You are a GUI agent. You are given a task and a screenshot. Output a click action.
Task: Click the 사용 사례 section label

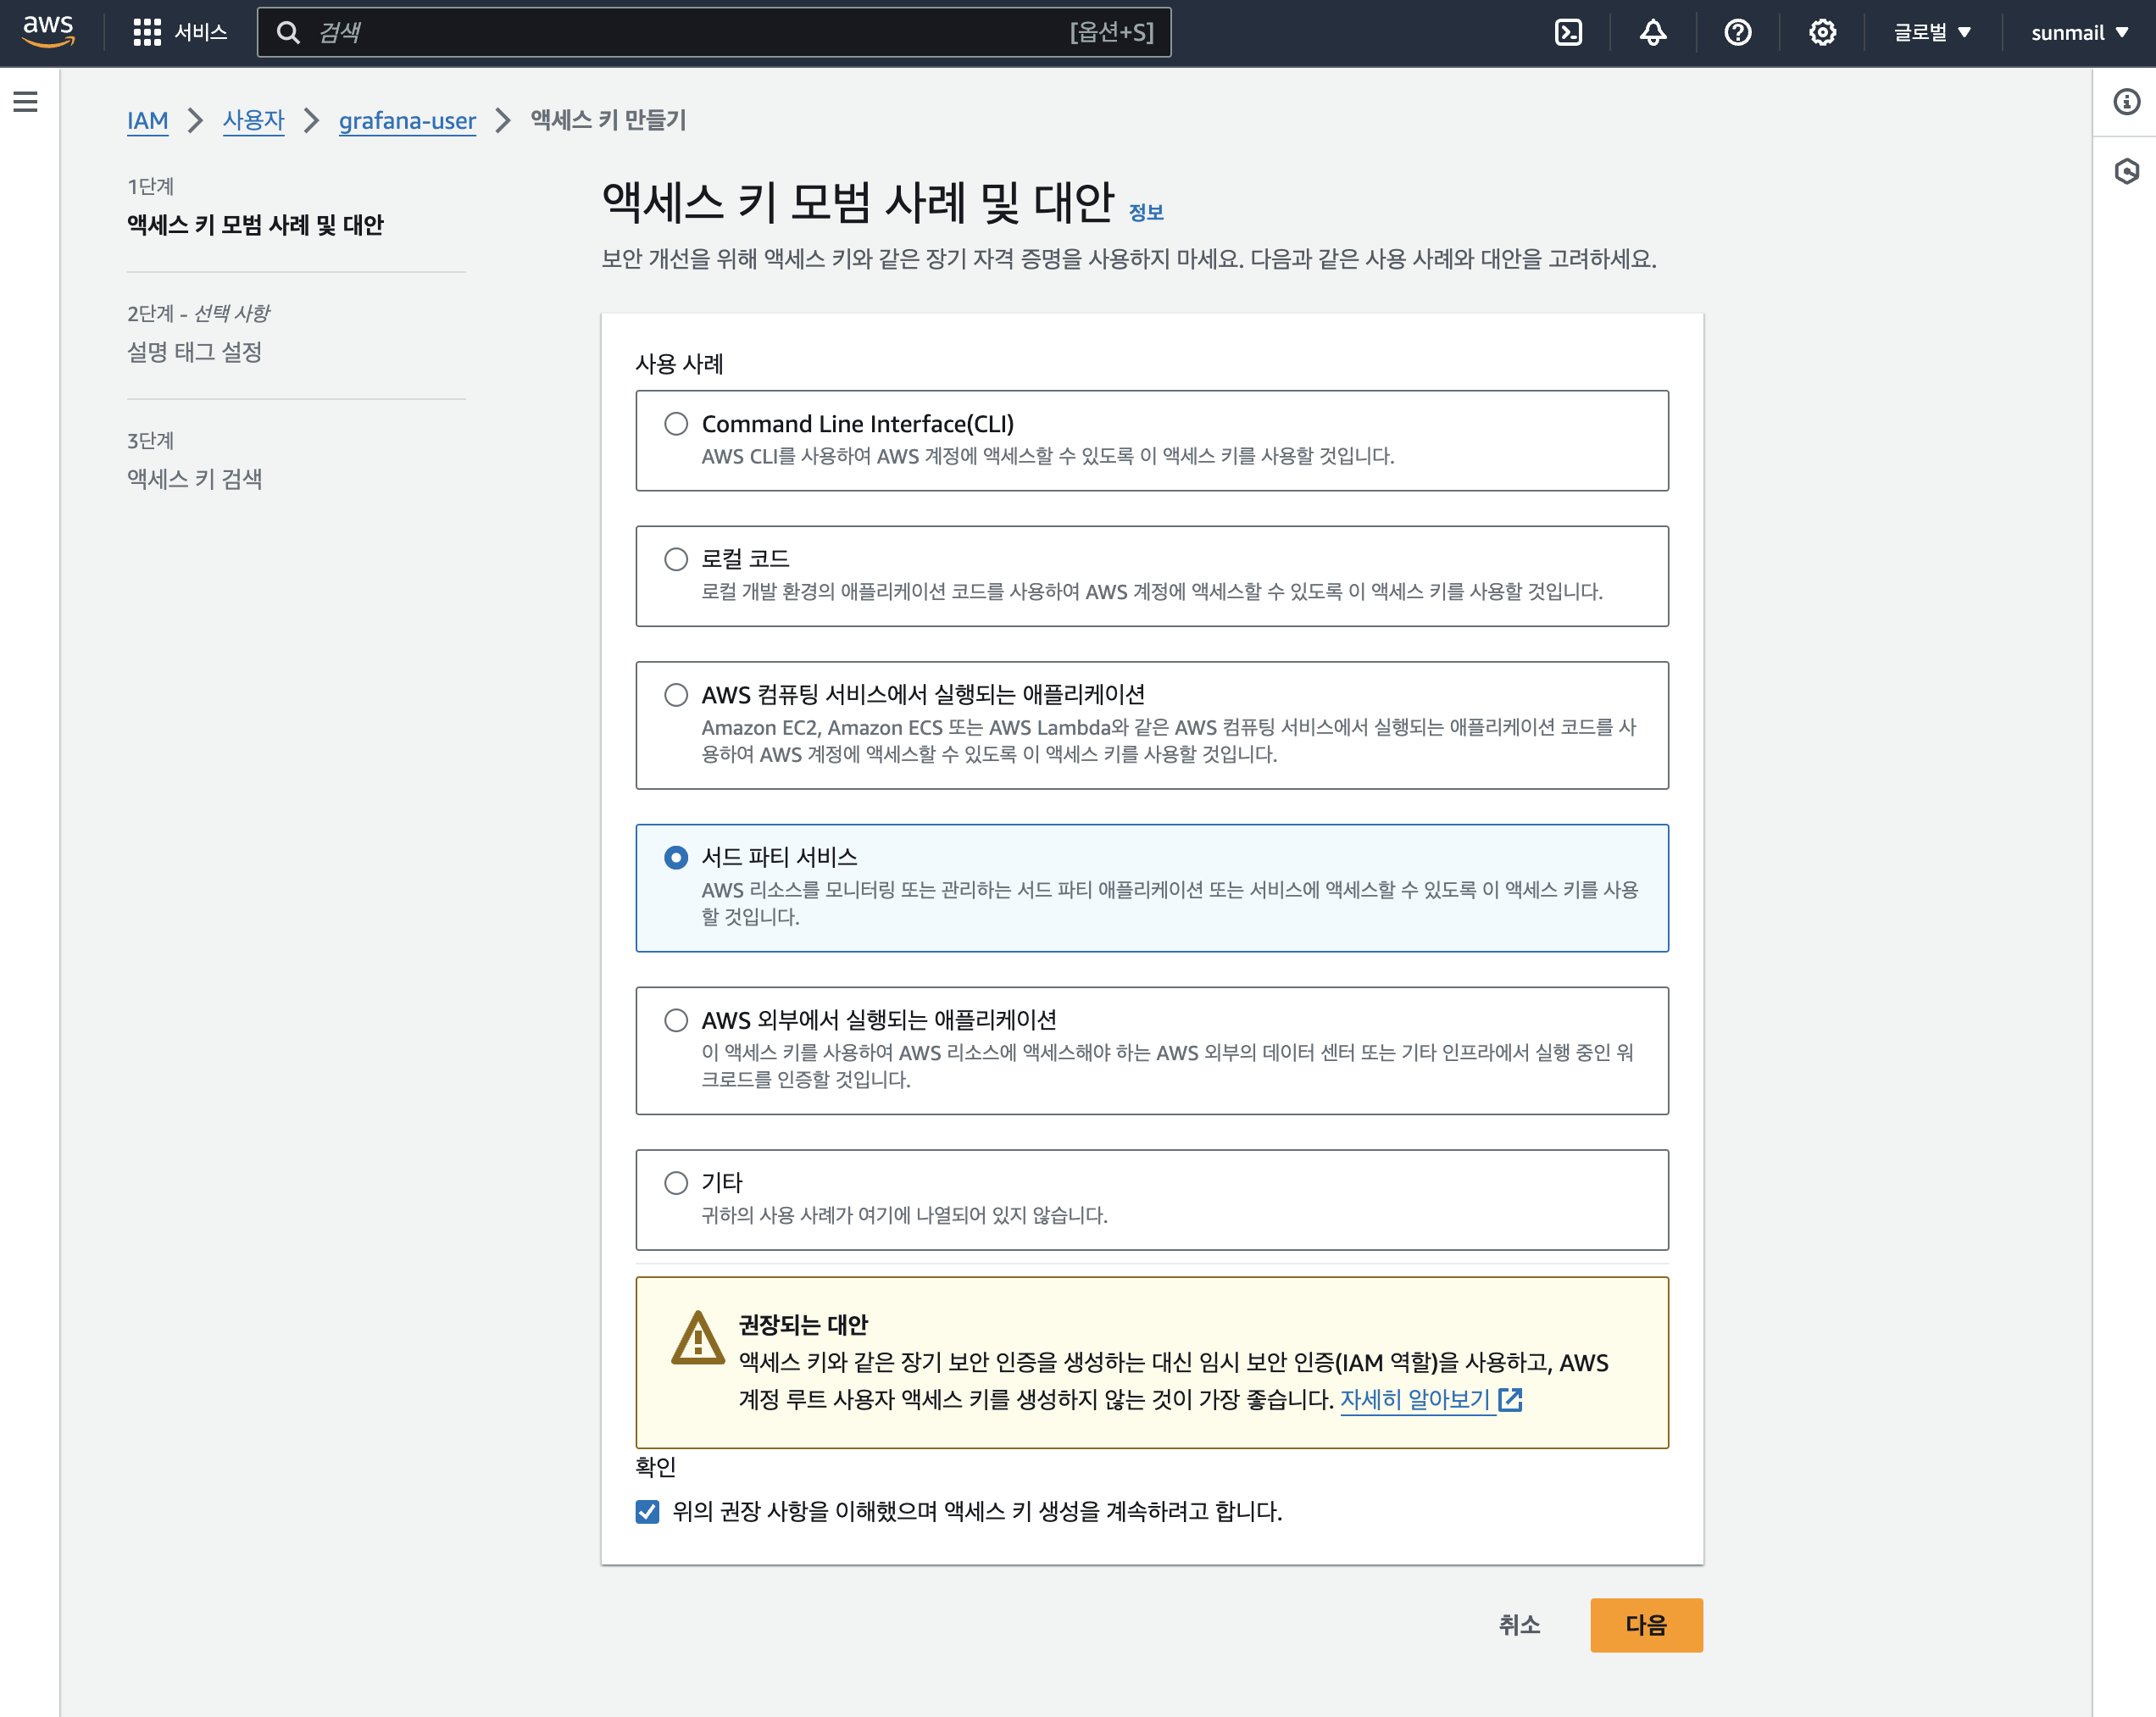point(679,364)
